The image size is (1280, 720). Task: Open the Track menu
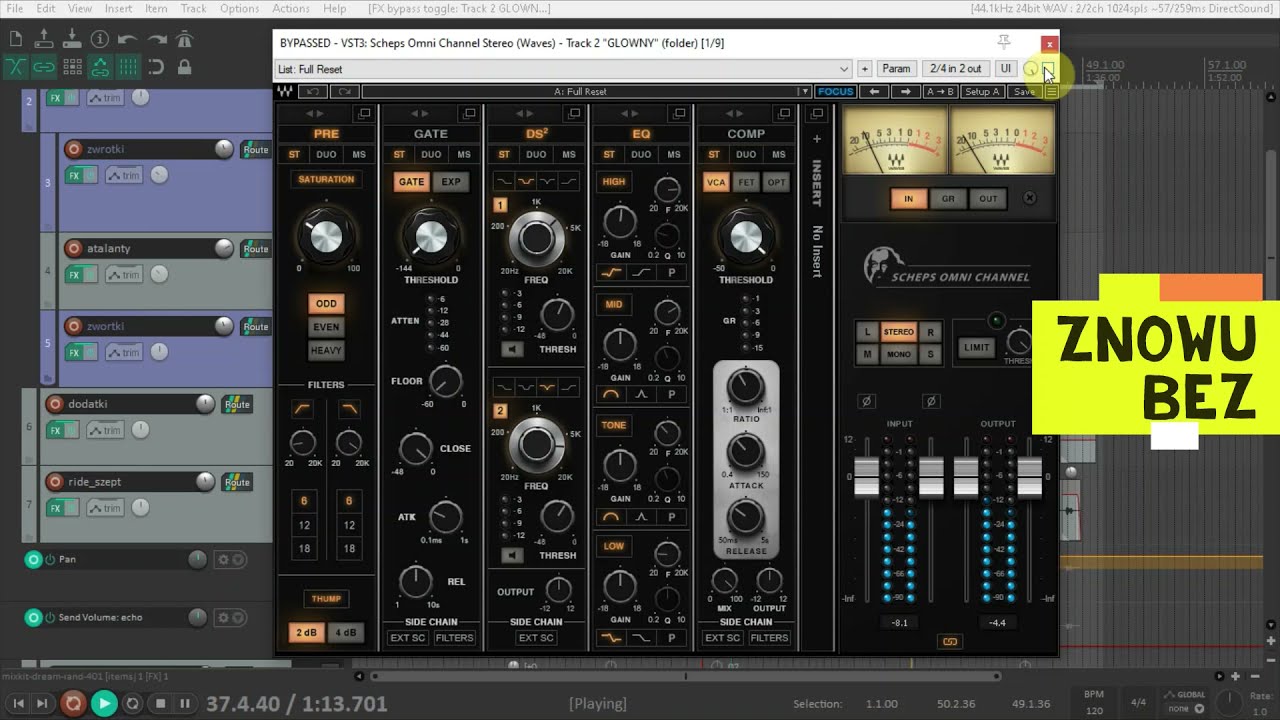[193, 8]
